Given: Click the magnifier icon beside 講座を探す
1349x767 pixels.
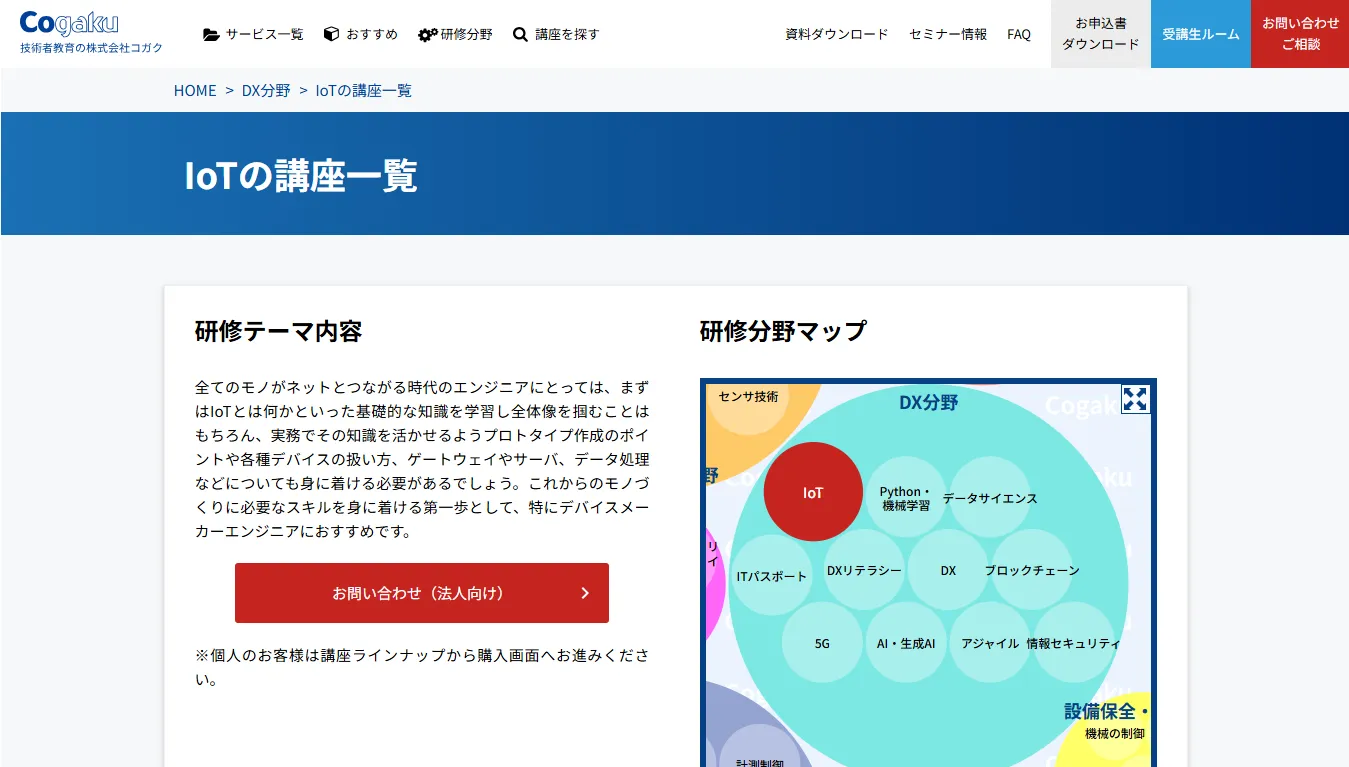Looking at the screenshot, I should (x=520, y=34).
